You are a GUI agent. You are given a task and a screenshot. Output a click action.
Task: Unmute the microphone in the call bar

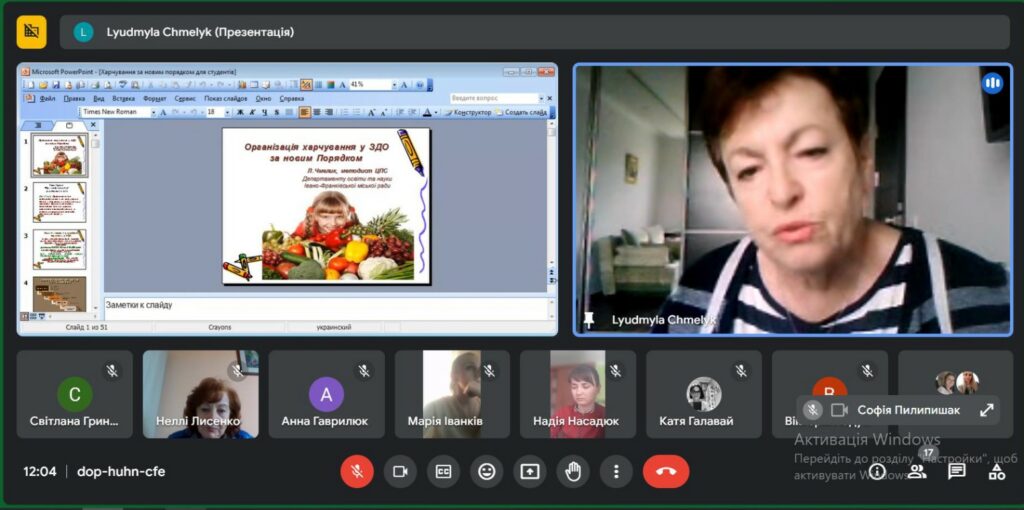point(357,471)
